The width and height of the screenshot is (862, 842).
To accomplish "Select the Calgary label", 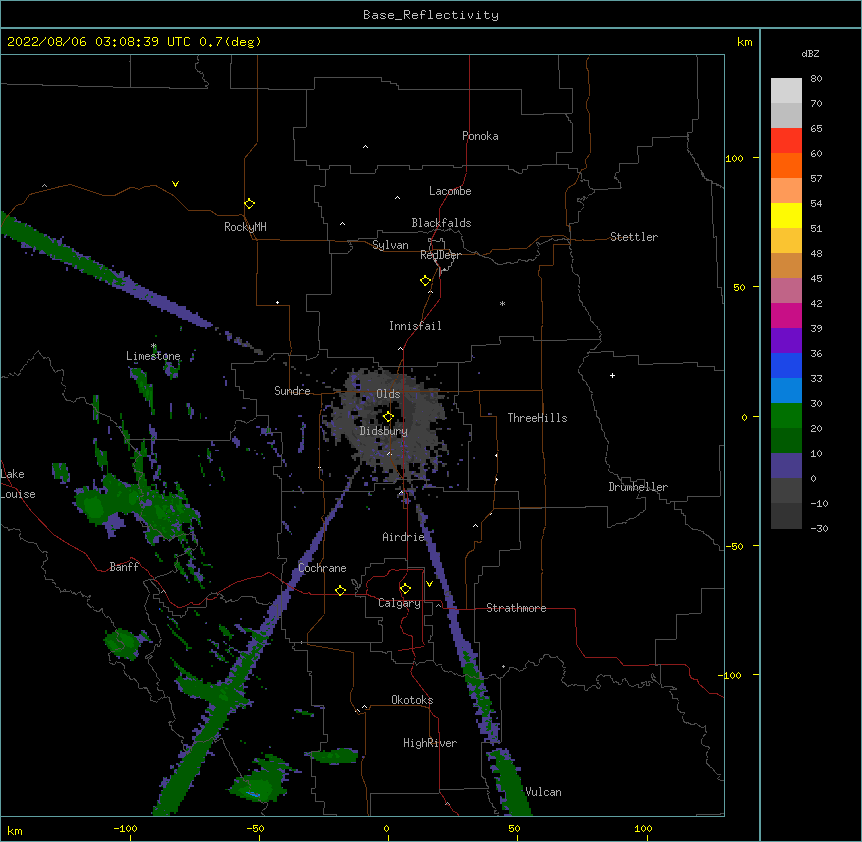I will coord(400,603).
